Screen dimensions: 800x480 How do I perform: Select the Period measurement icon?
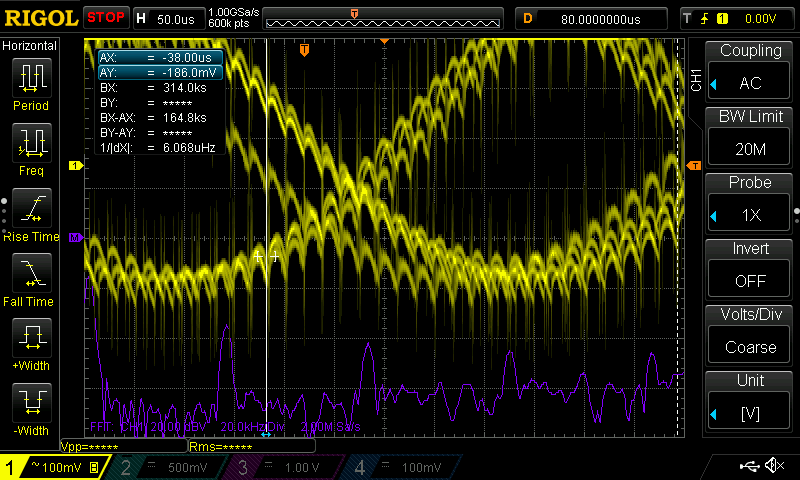point(31,80)
